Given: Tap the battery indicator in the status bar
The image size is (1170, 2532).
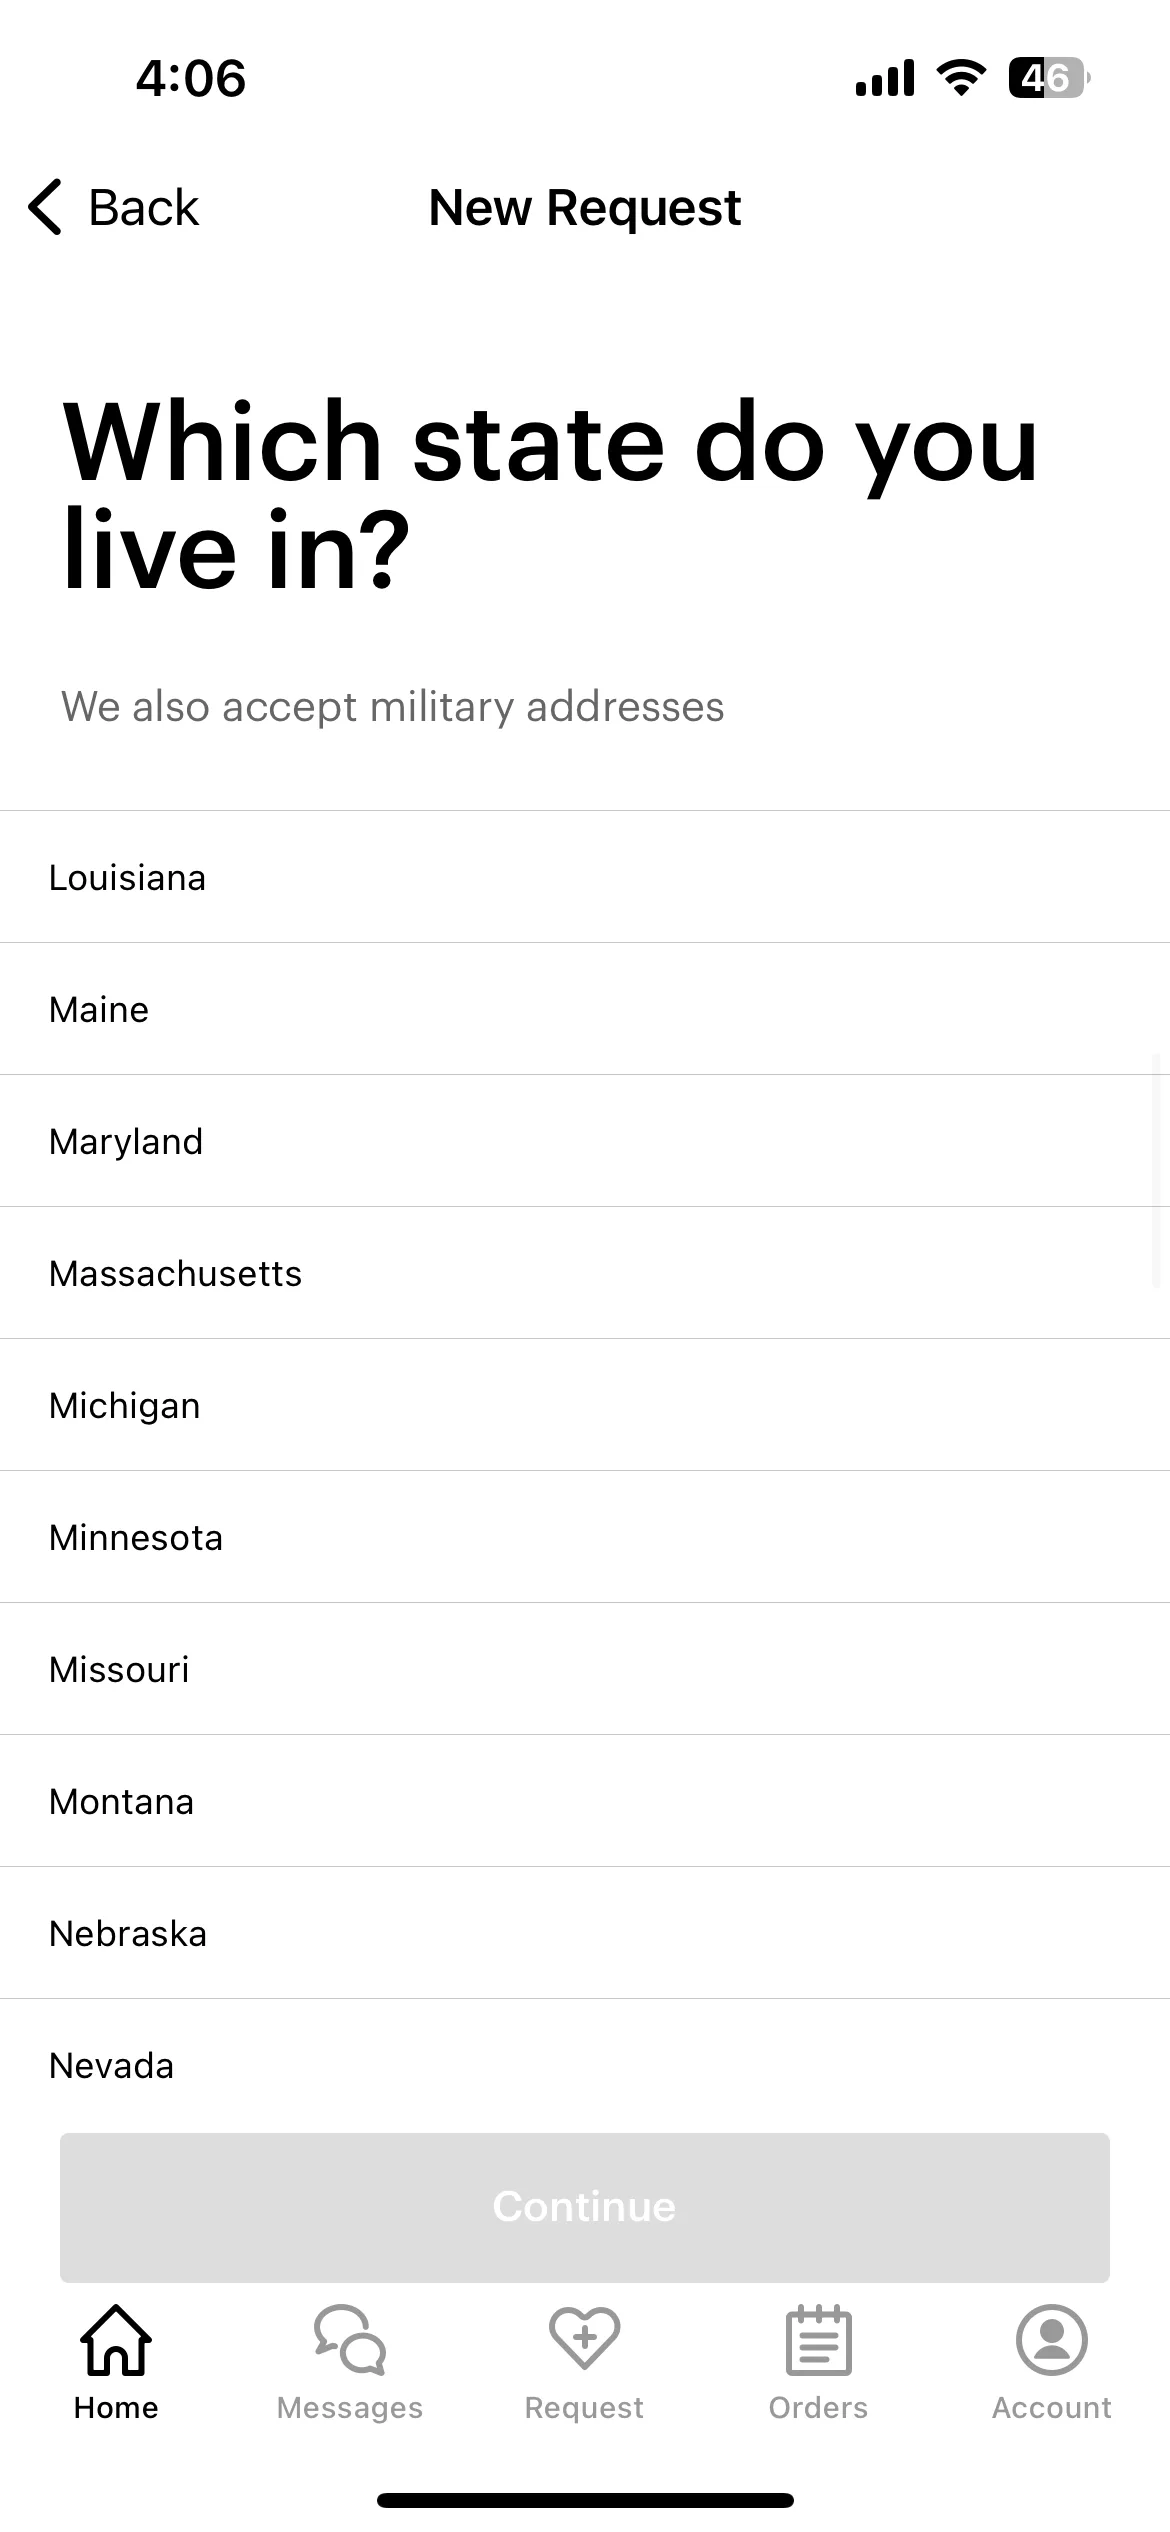Looking at the screenshot, I should click(1049, 78).
